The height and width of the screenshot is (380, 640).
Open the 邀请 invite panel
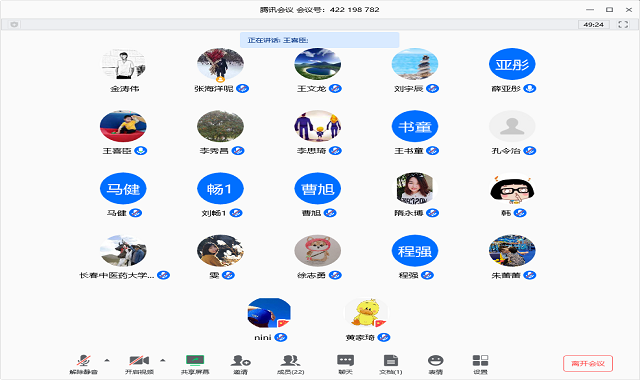click(240, 364)
